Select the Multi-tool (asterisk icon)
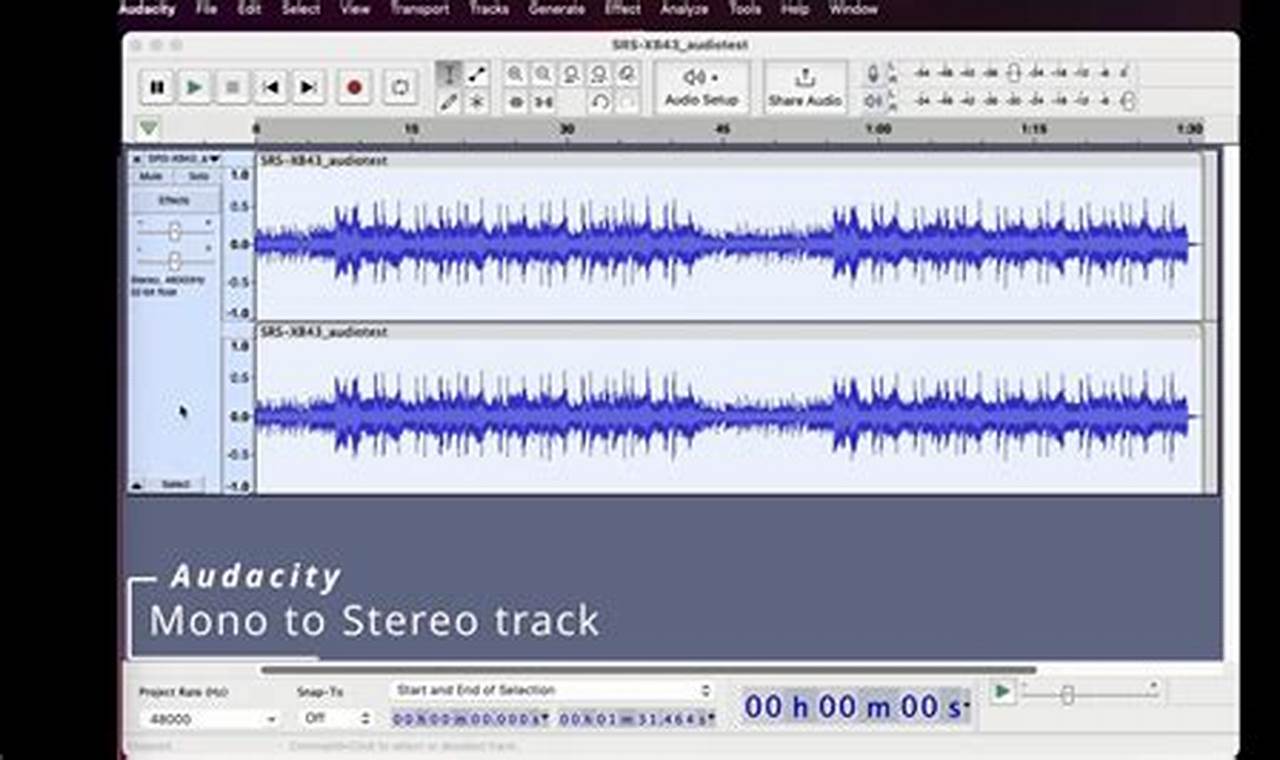Viewport: 1280px width, 760px height. [x=477, y=101]
